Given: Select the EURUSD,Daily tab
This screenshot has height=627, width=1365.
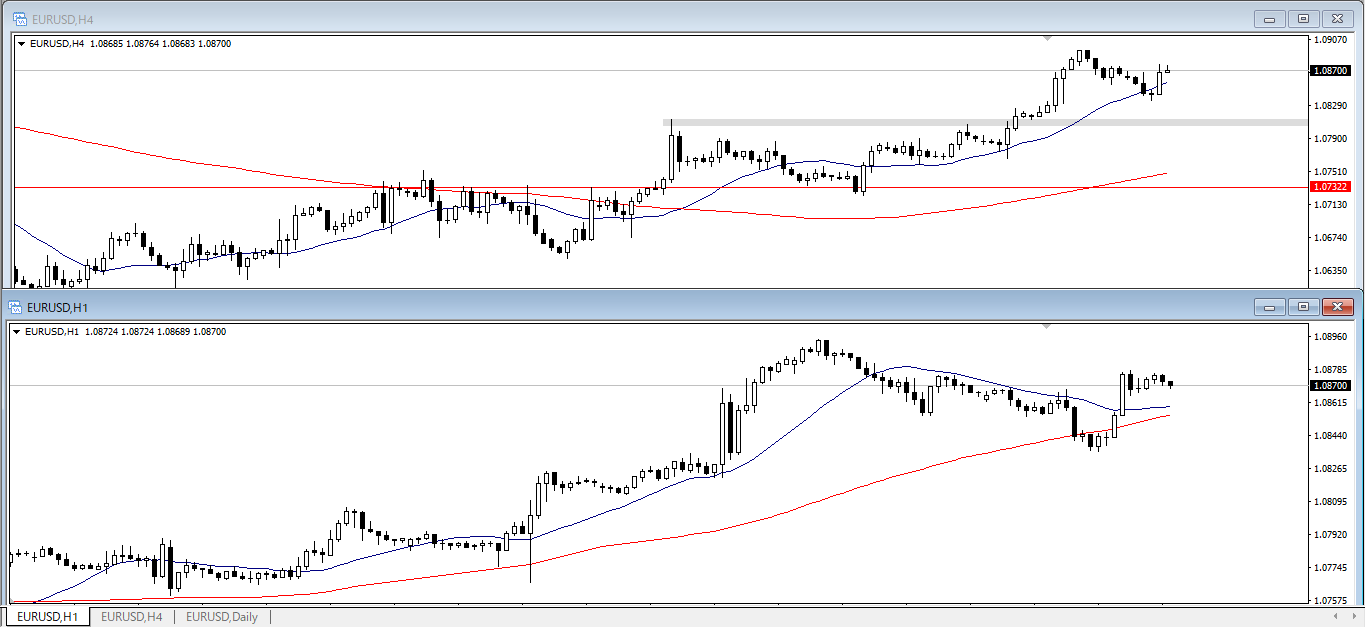Looking at the screenshot, I should [221, 617].
